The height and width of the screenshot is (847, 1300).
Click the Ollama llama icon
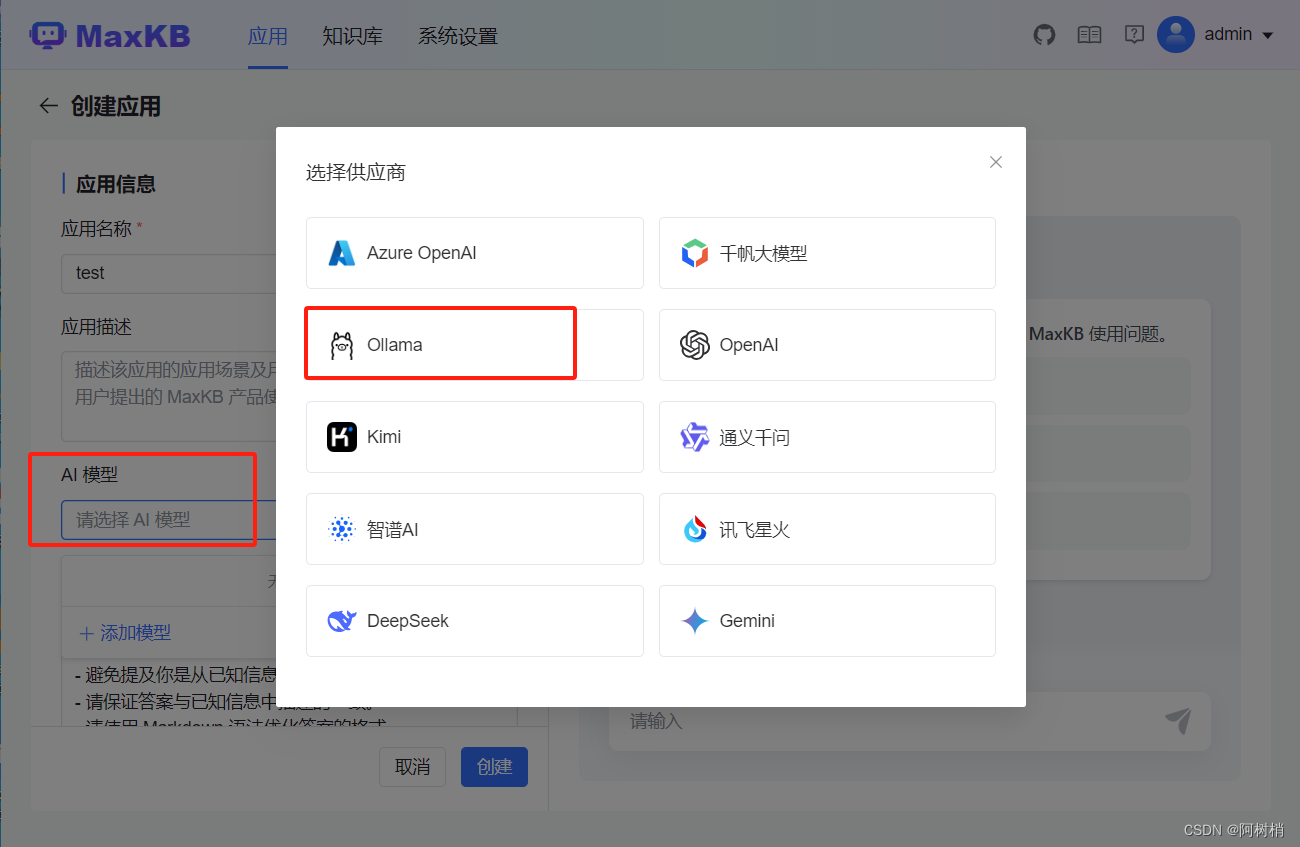tap(342, 345)
